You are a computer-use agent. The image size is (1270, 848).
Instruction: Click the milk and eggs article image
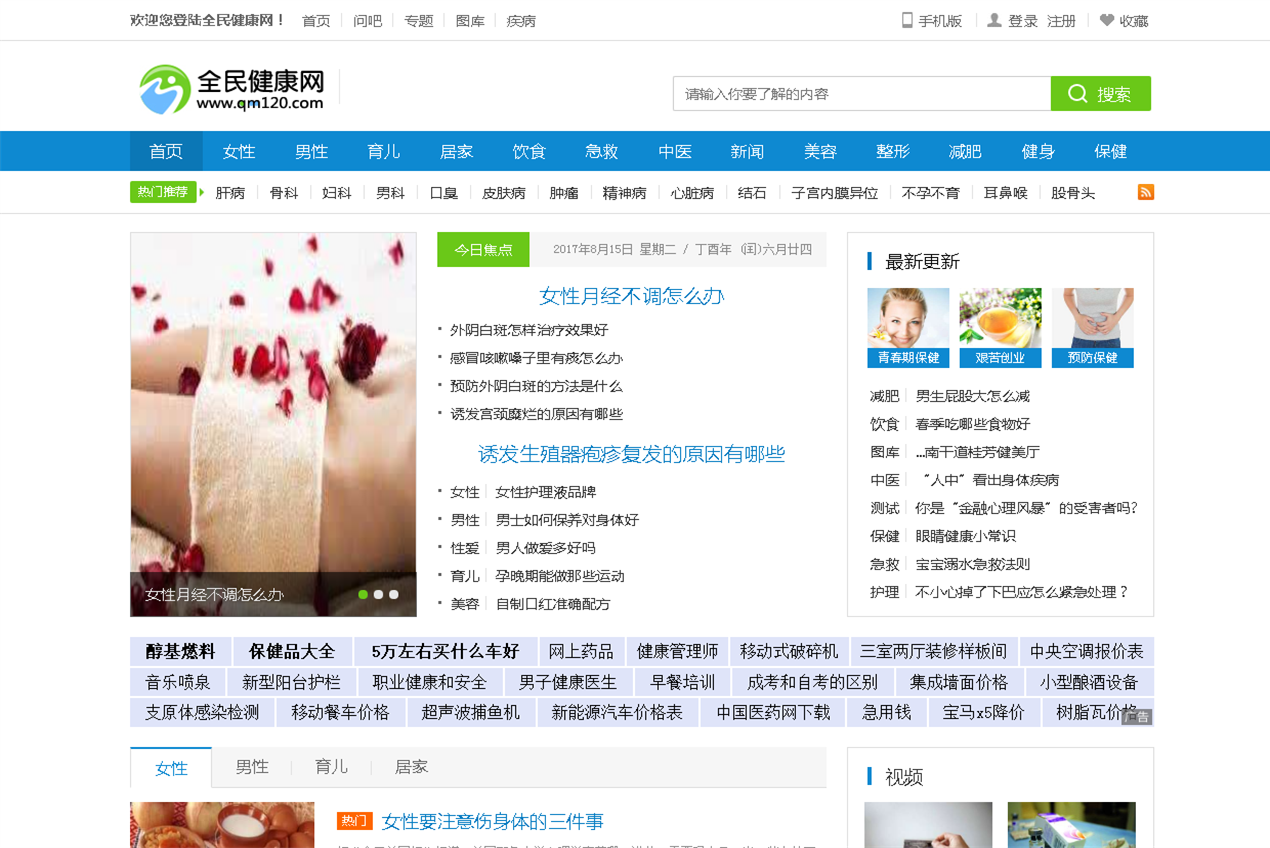[x=222, y=825]
